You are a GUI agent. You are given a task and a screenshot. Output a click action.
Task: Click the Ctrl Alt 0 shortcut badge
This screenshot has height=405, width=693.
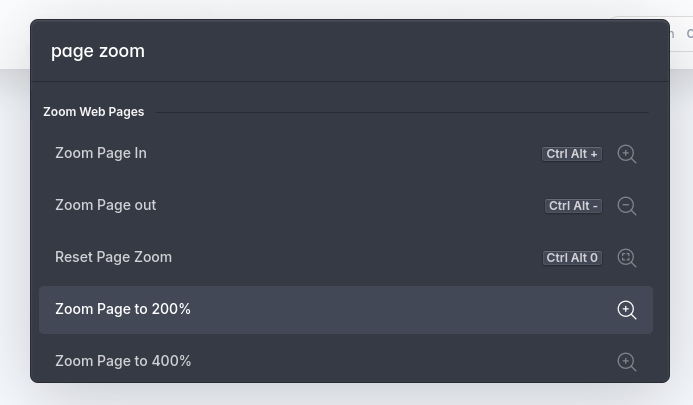pos(572,258)
